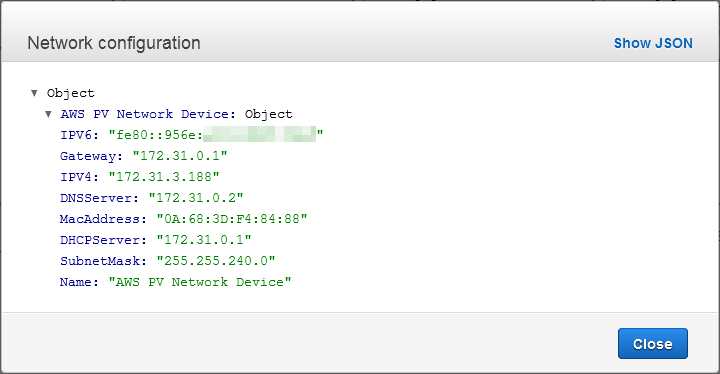Click the Name value AWS PV Network Device
This screenshot has height=374, width=720.
[200, 282]
